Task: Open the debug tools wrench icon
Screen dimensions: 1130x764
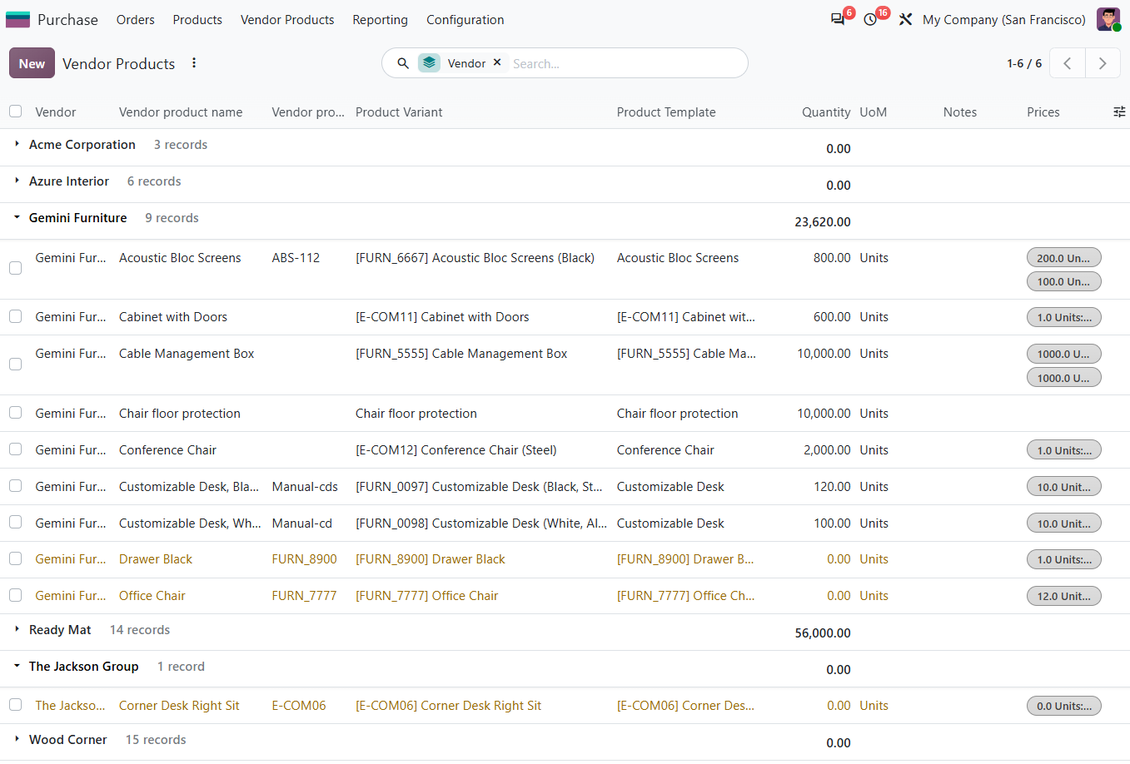Action: point(905,19)
